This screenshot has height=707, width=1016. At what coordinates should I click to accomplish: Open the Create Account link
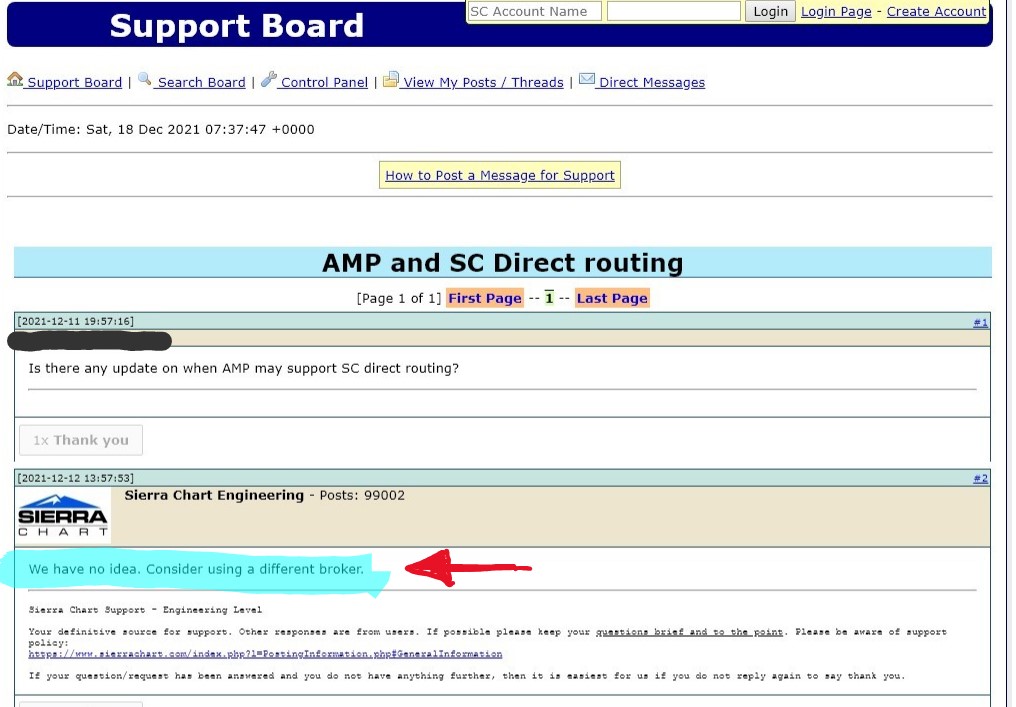point(936,12)
